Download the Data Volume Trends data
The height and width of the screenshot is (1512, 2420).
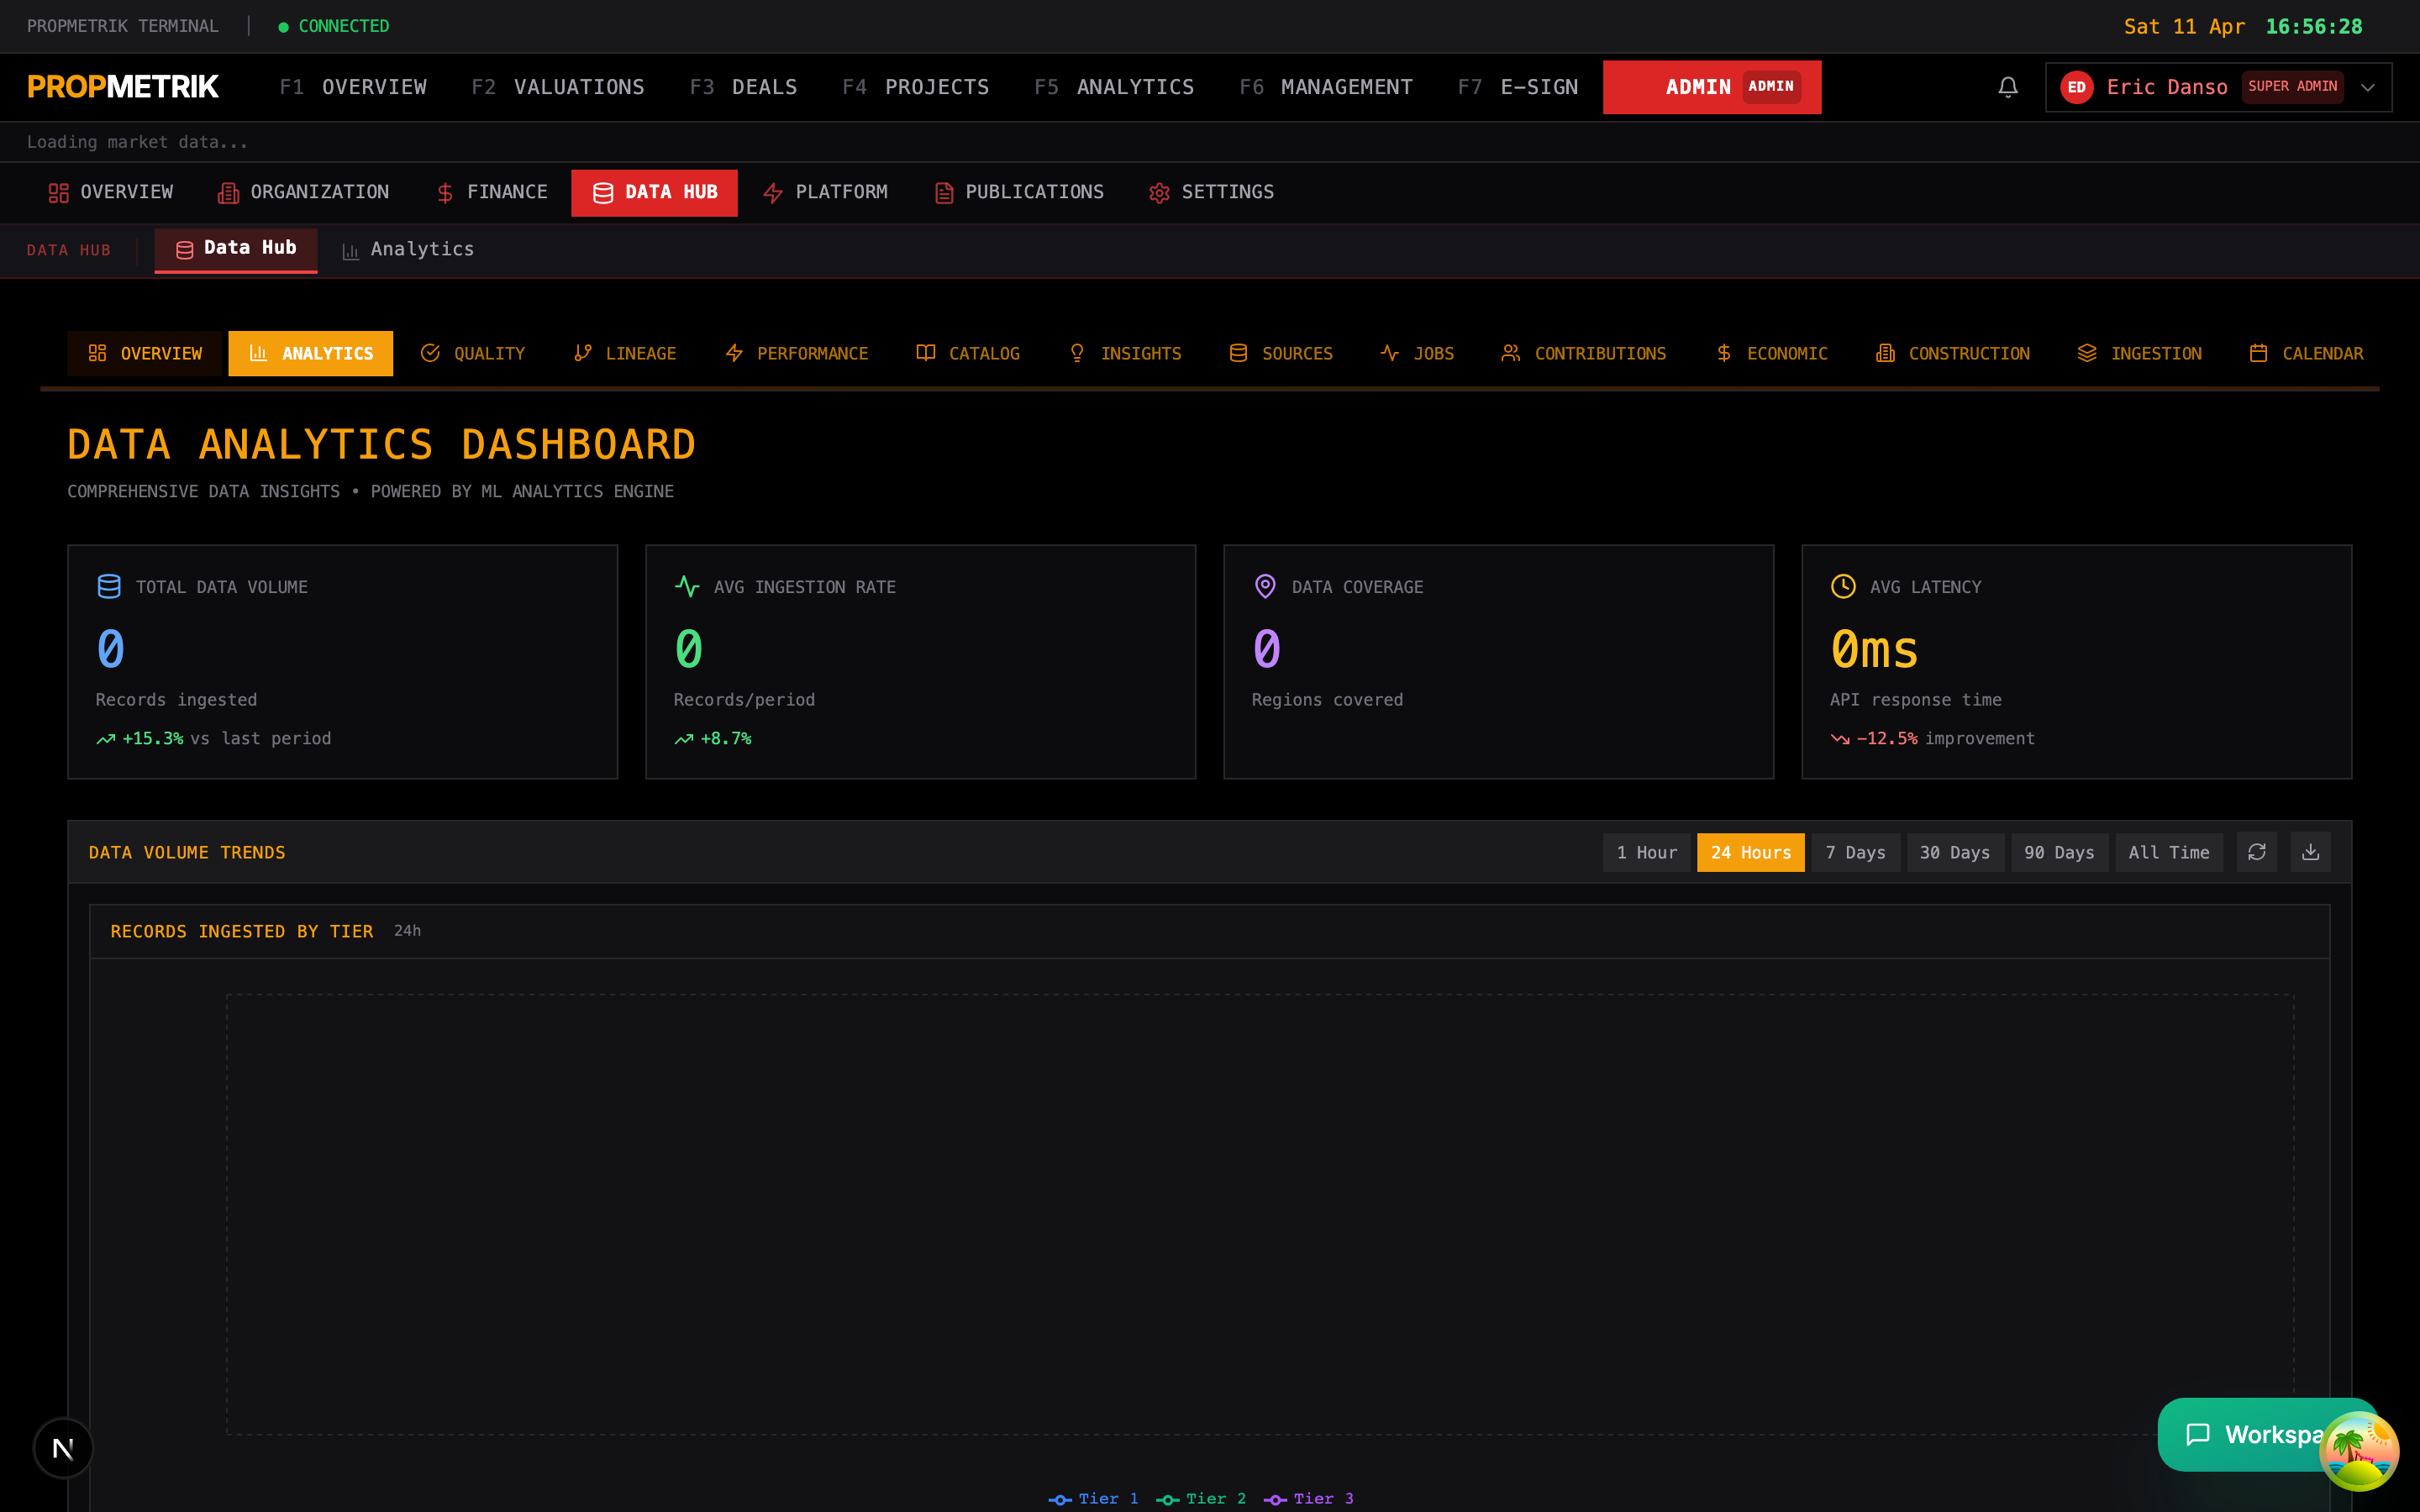click(2310, 852)
